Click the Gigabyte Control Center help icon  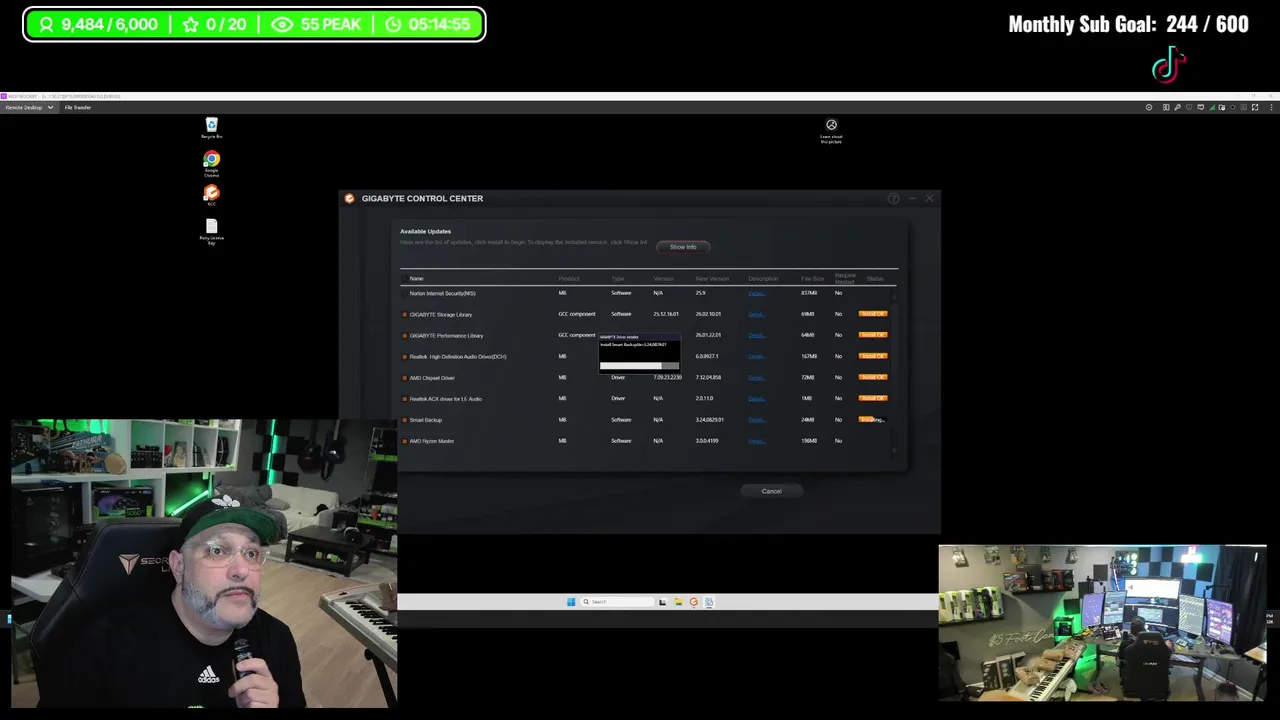click(x=893, y=198)
